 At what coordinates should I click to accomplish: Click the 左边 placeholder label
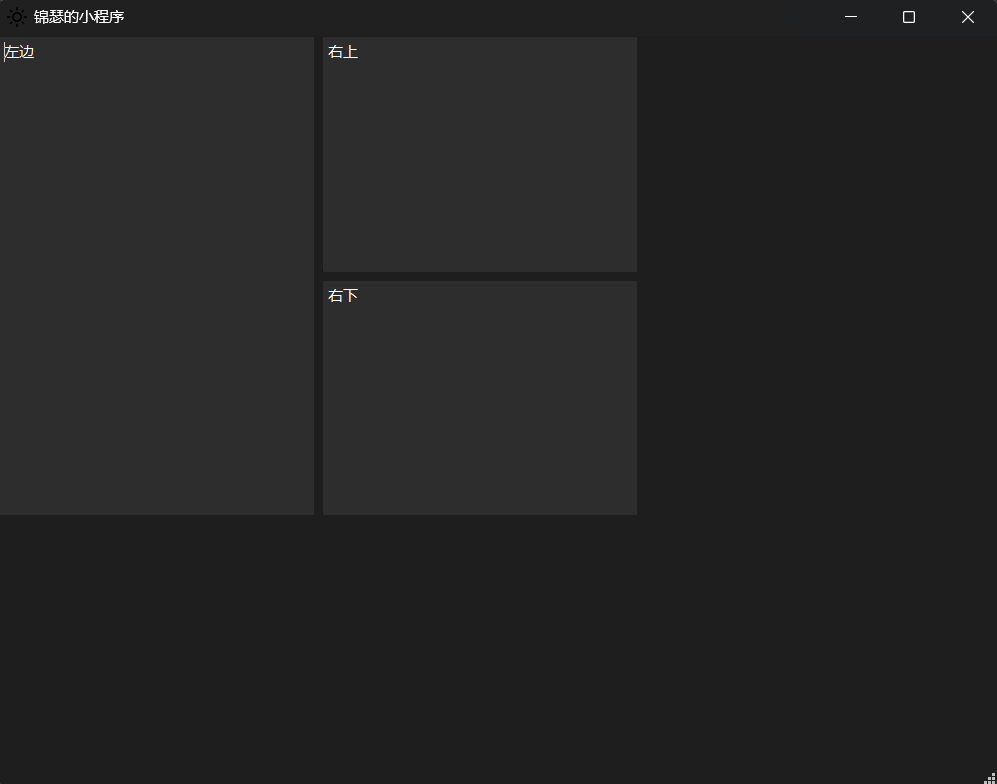click(18, 51)
